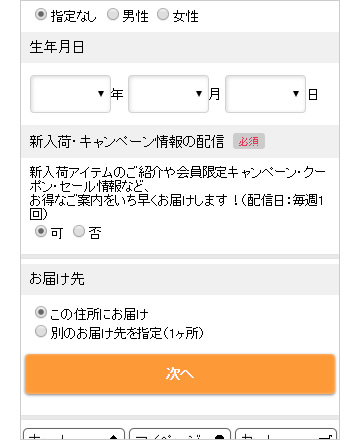The width and height of the screenshot is (360, 440).
Task: Select the 指定なし gender radio button
Action: coord(41,15)
